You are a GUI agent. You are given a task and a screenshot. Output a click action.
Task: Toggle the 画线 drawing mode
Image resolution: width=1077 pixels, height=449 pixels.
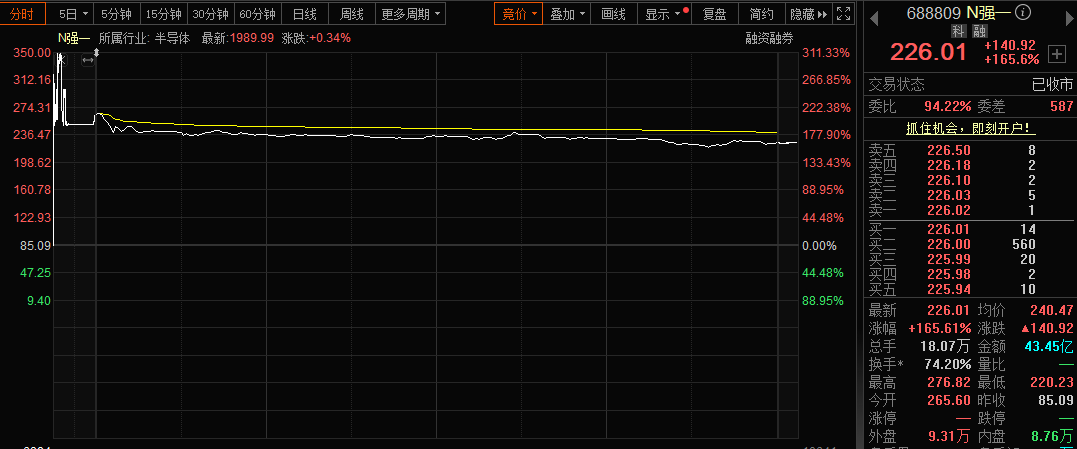(x=613, y=14)
